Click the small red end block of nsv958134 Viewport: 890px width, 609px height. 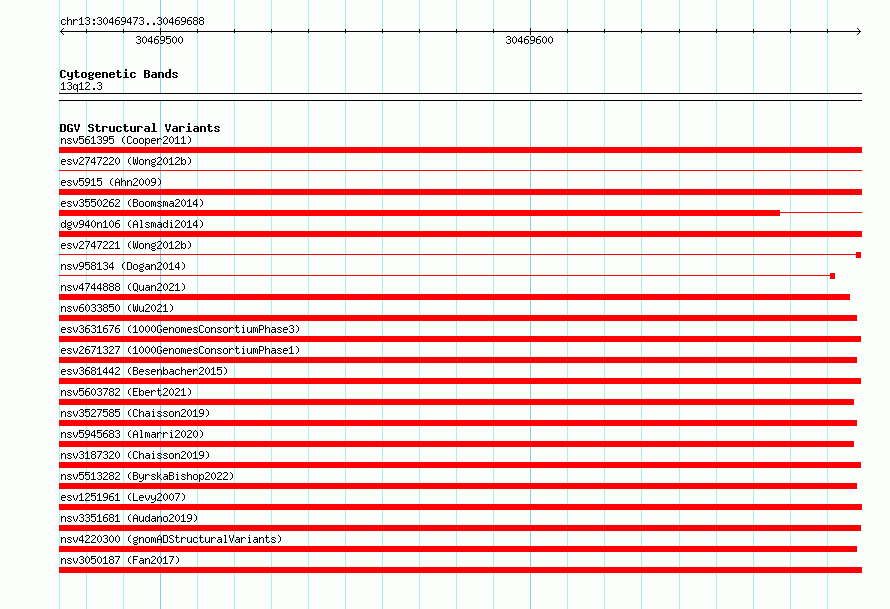pos(833,276)
